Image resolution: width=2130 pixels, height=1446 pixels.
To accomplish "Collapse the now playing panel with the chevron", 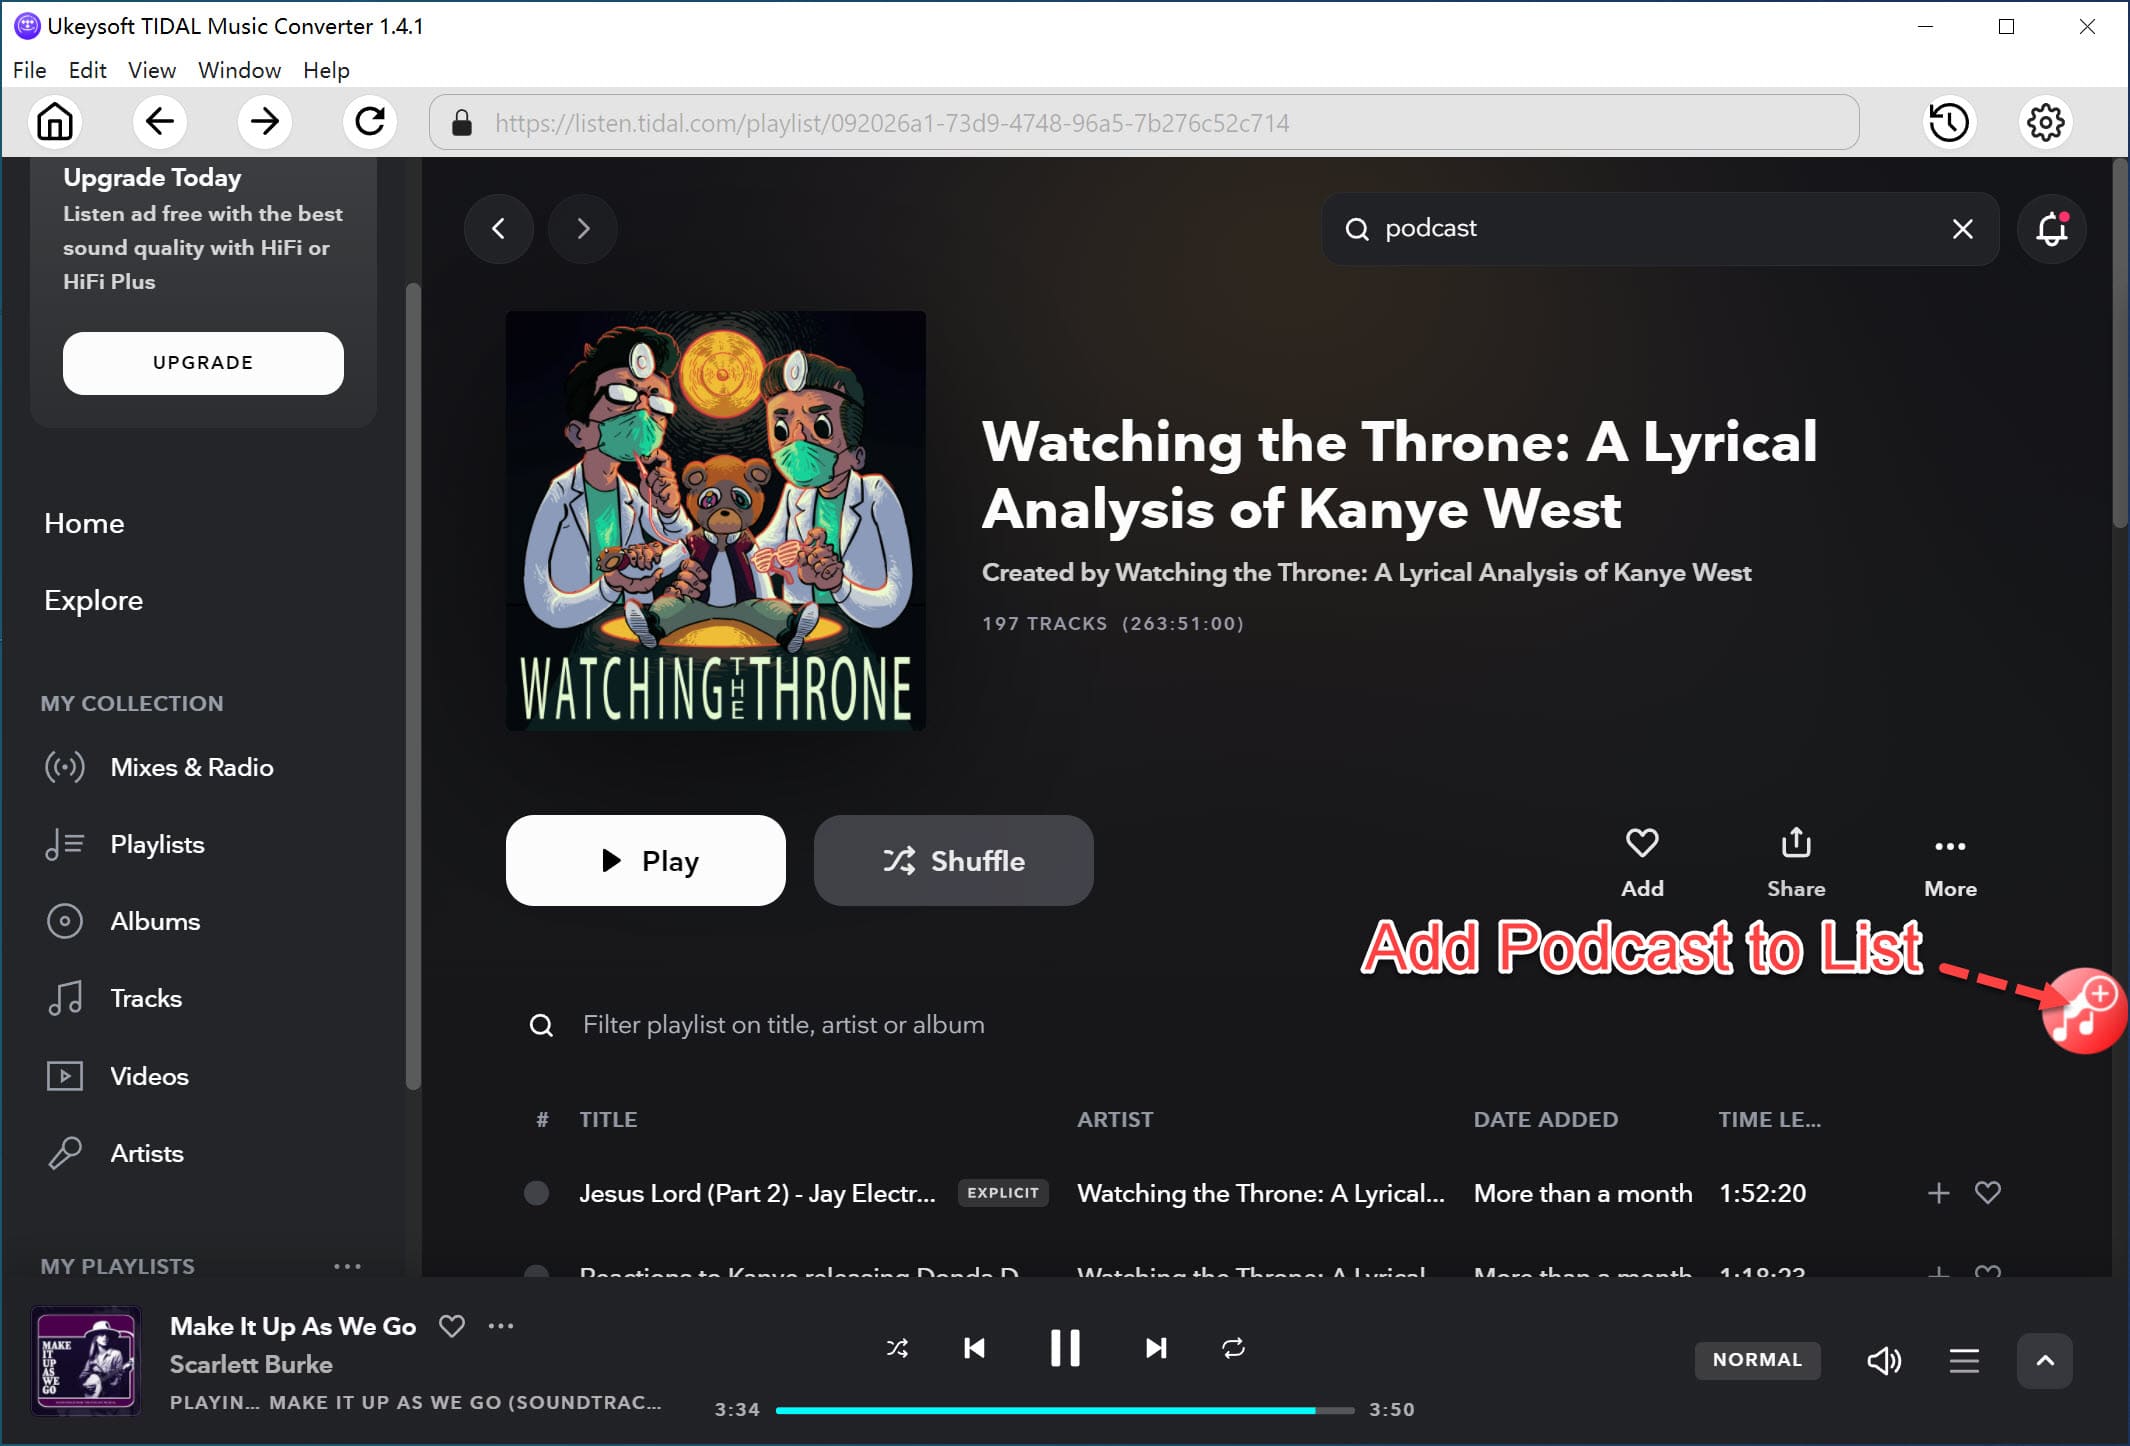I will (2045, 1360).
